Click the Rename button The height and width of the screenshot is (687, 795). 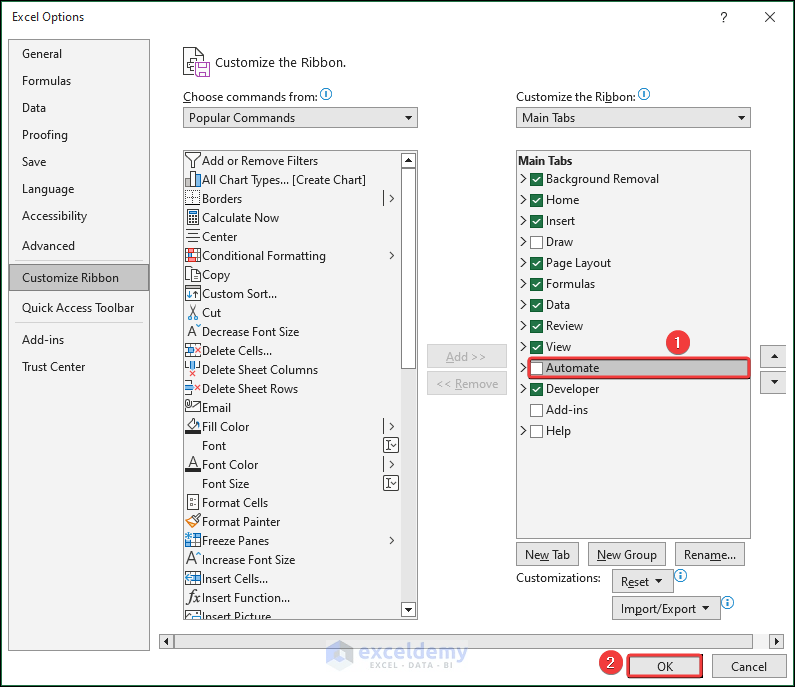[x=709, y=554]
